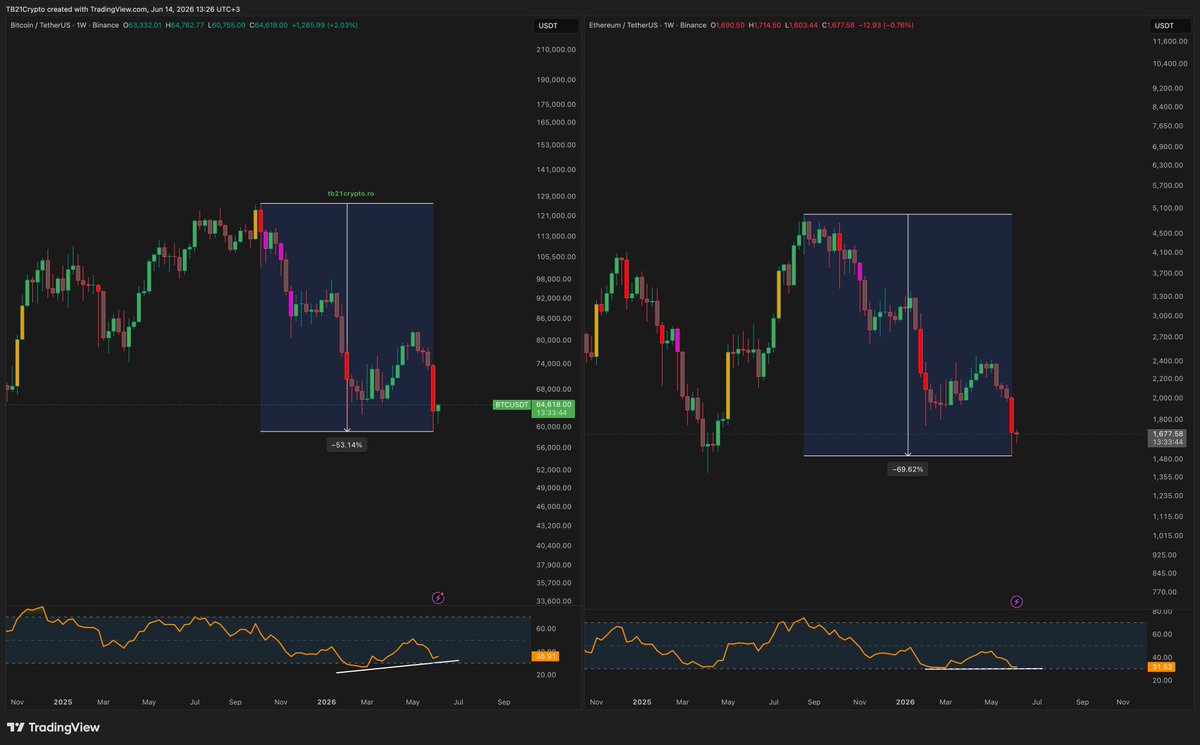The height and width of the screenshot is (745, 1200).
Task: Click the TradingView logo at bottom left
Action: tap(53, 728)
